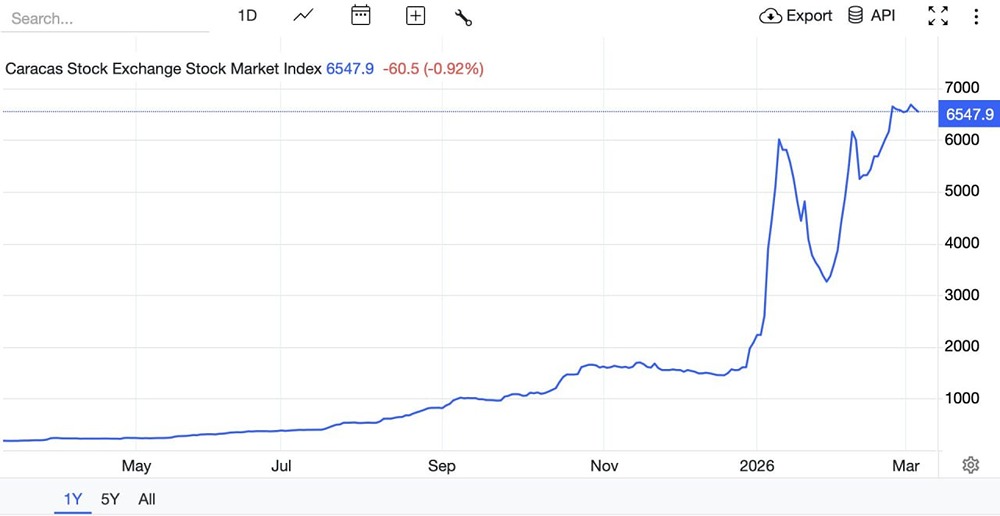Open the wrench tools menu

tap(463, 16)
